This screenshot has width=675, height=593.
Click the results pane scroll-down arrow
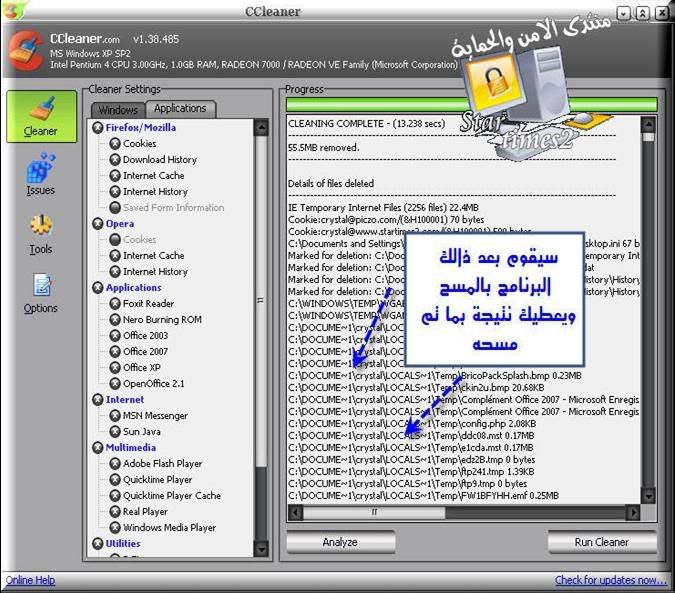(648, 496)
